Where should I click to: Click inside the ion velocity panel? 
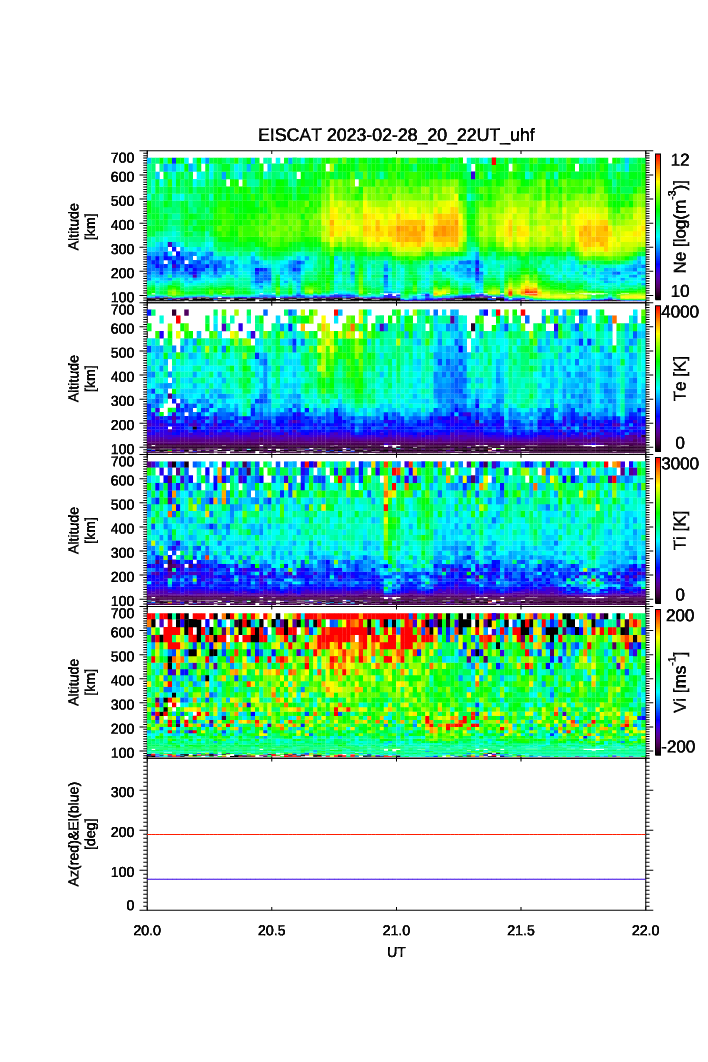tap(397, 682)
